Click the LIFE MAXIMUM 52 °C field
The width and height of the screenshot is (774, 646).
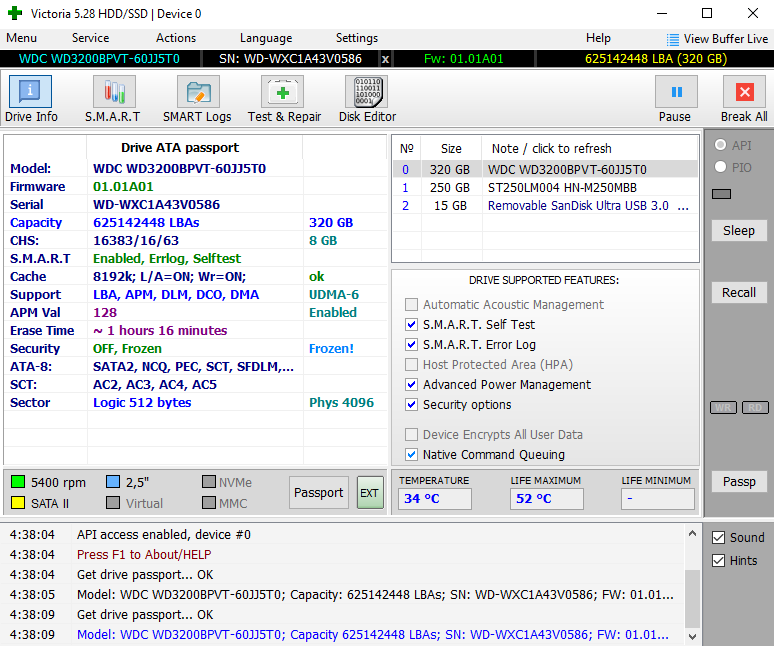pos(546,498)
